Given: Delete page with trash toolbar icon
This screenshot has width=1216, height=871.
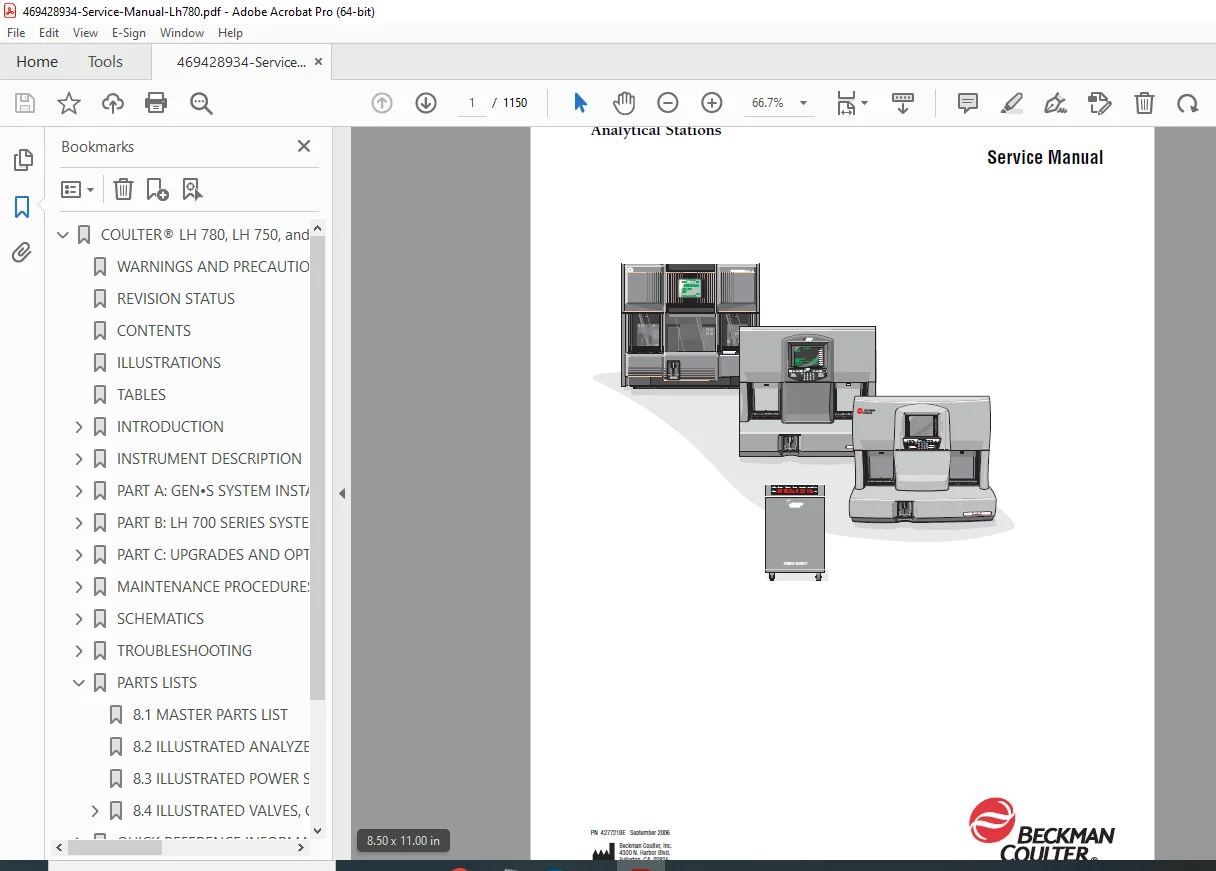Looking at the screenshot, I should click(1144, 103).
